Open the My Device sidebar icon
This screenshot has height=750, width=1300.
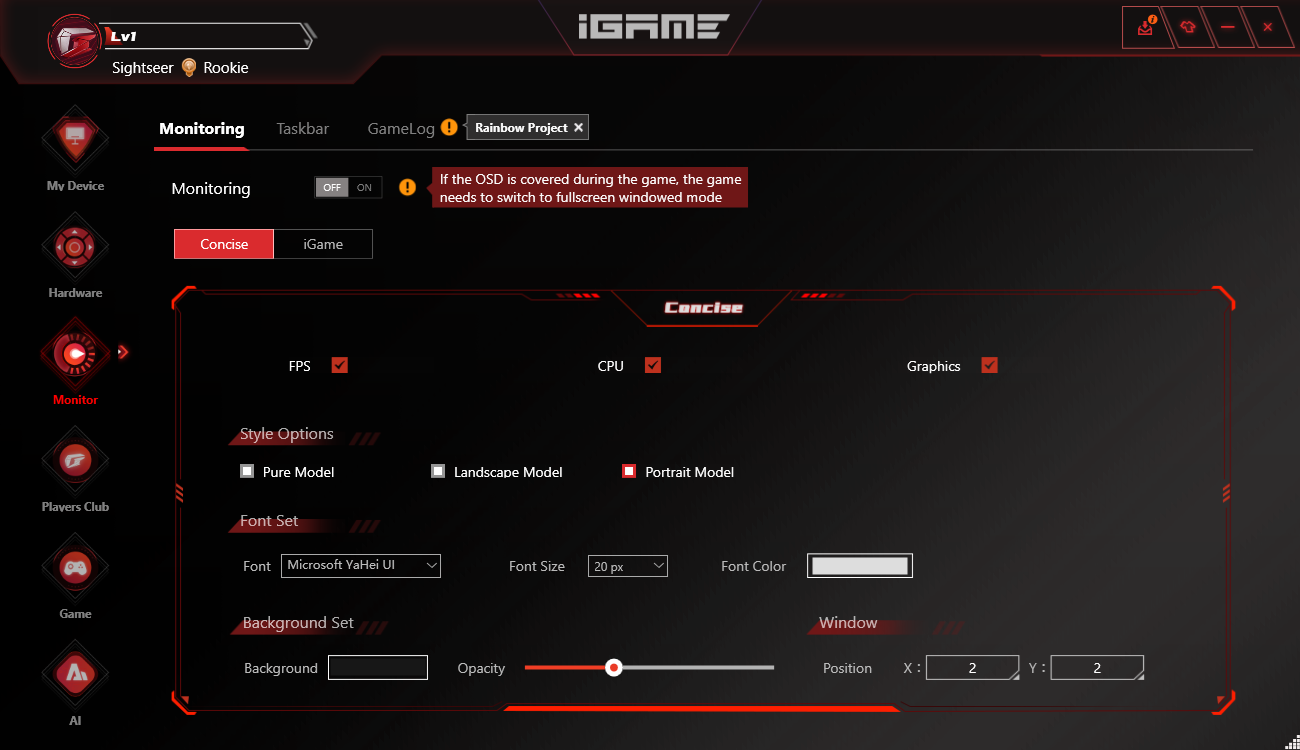75,142
